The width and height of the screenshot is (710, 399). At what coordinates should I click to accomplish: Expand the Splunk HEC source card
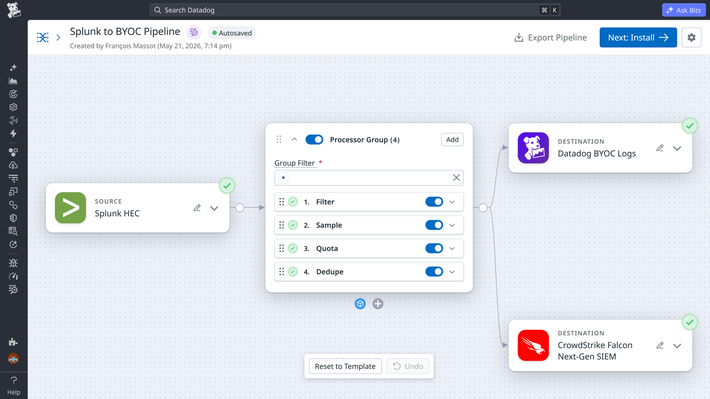pos(214,208)
